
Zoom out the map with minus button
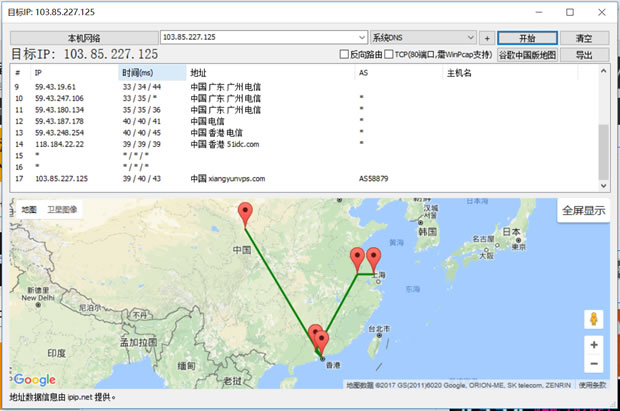click(594, 364)
